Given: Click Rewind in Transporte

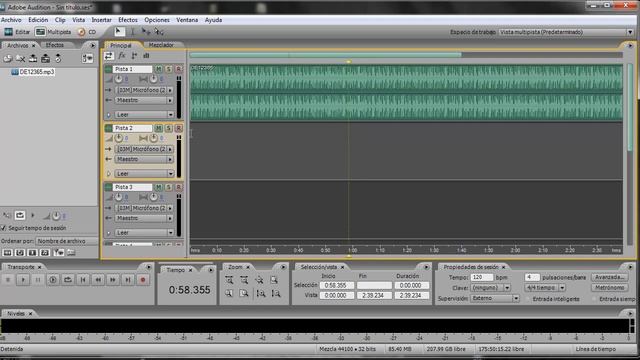Looking at the screenshot, I should [98, 280].
